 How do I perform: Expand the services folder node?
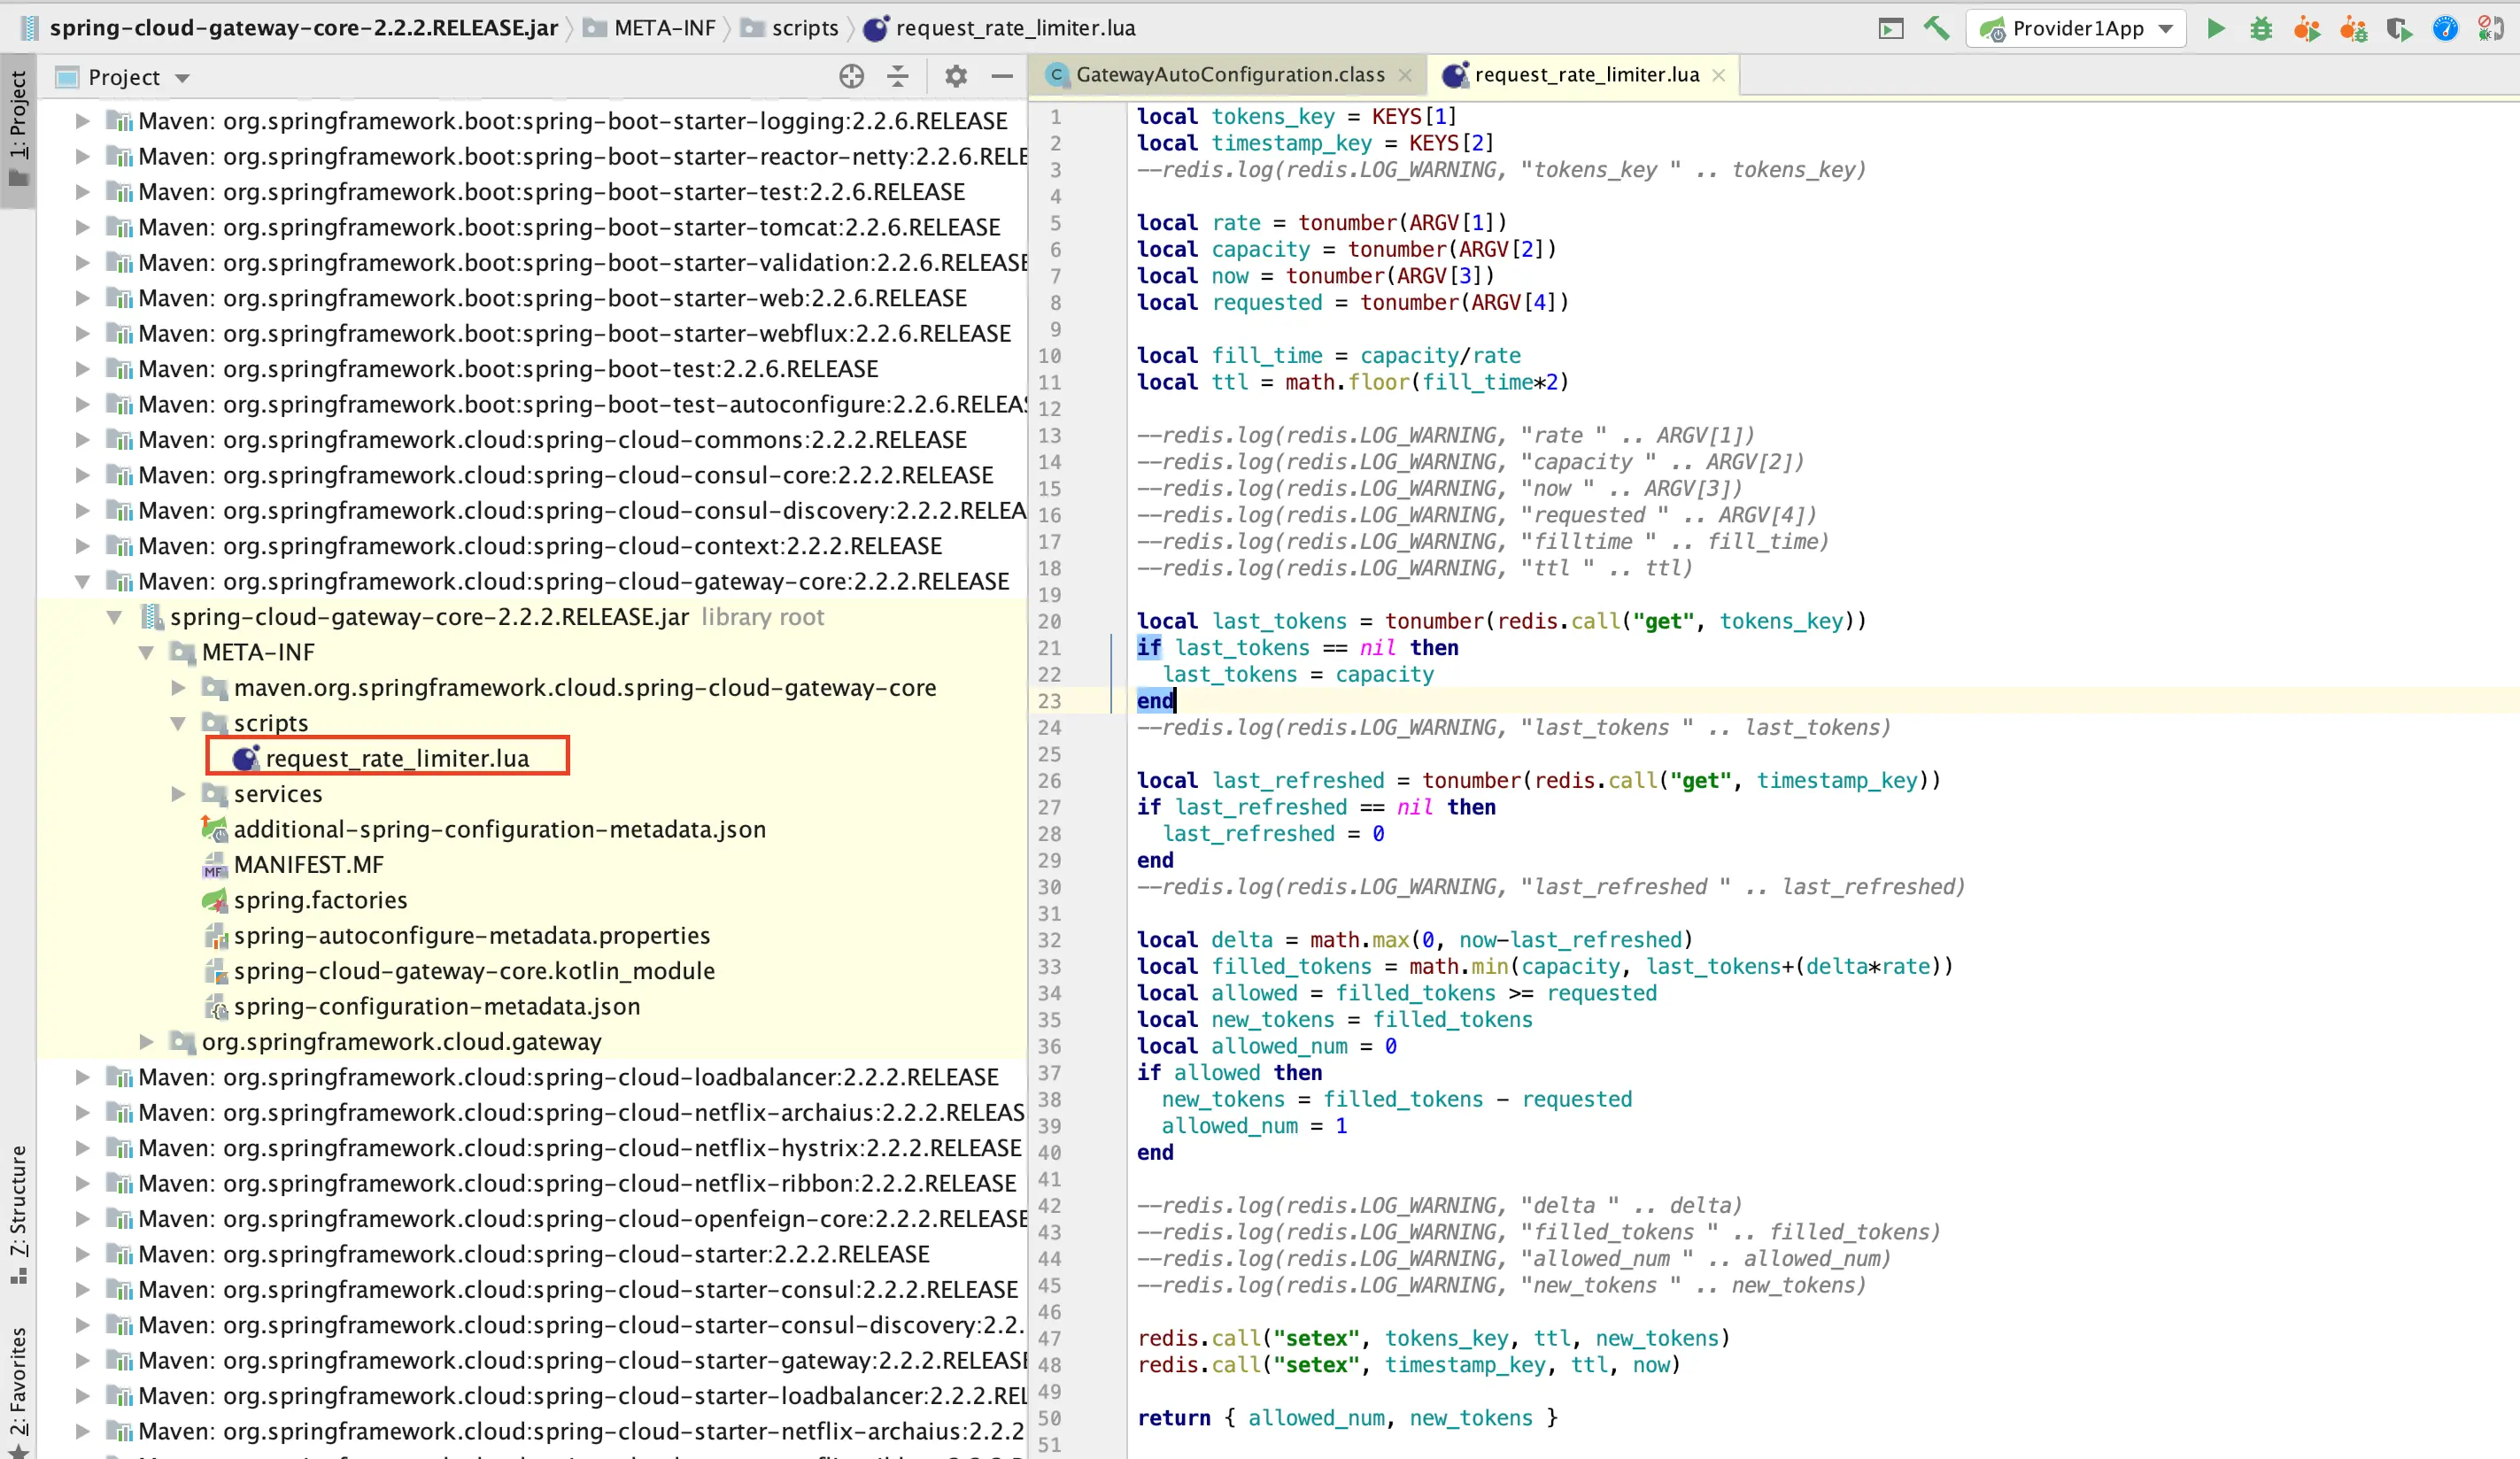(179, 794)
